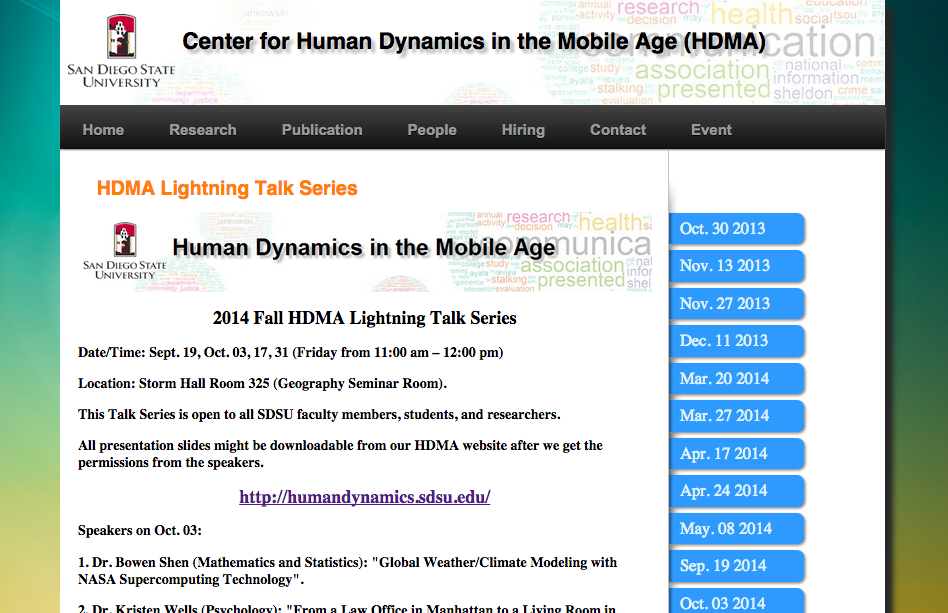View the Nov. 27 2013 talk
Screen dimensions: 948x613
[x=736, y=303]
